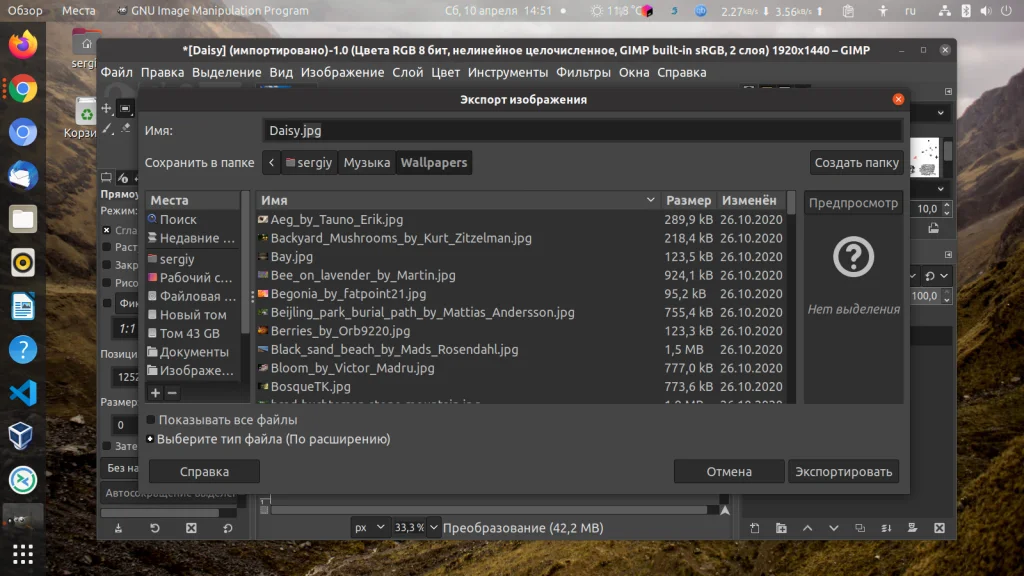
Task: Open the Изображение menu
Action: tap(342, 72)
